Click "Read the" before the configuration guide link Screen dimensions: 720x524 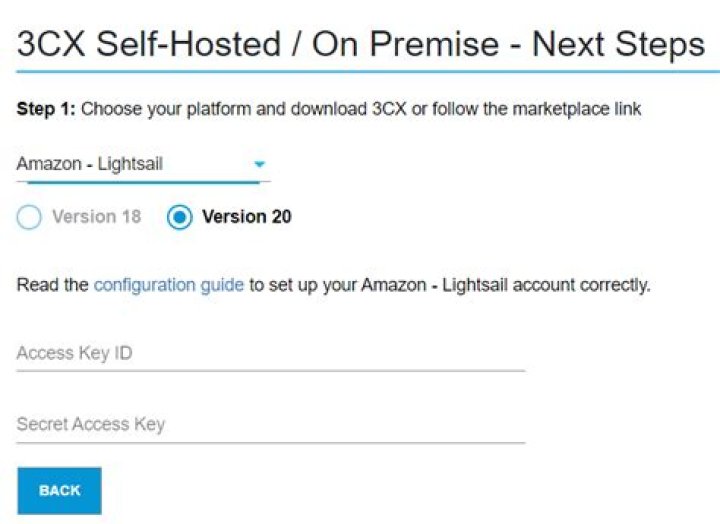tap(53, 285)
